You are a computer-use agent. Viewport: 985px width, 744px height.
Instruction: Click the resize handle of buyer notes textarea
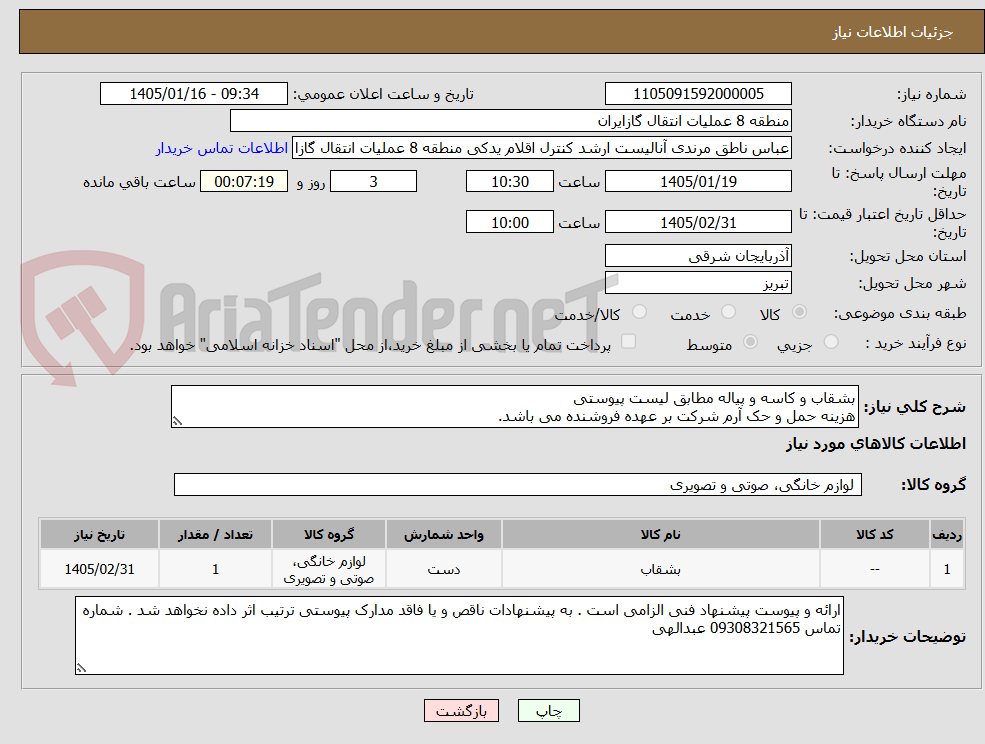81,669
